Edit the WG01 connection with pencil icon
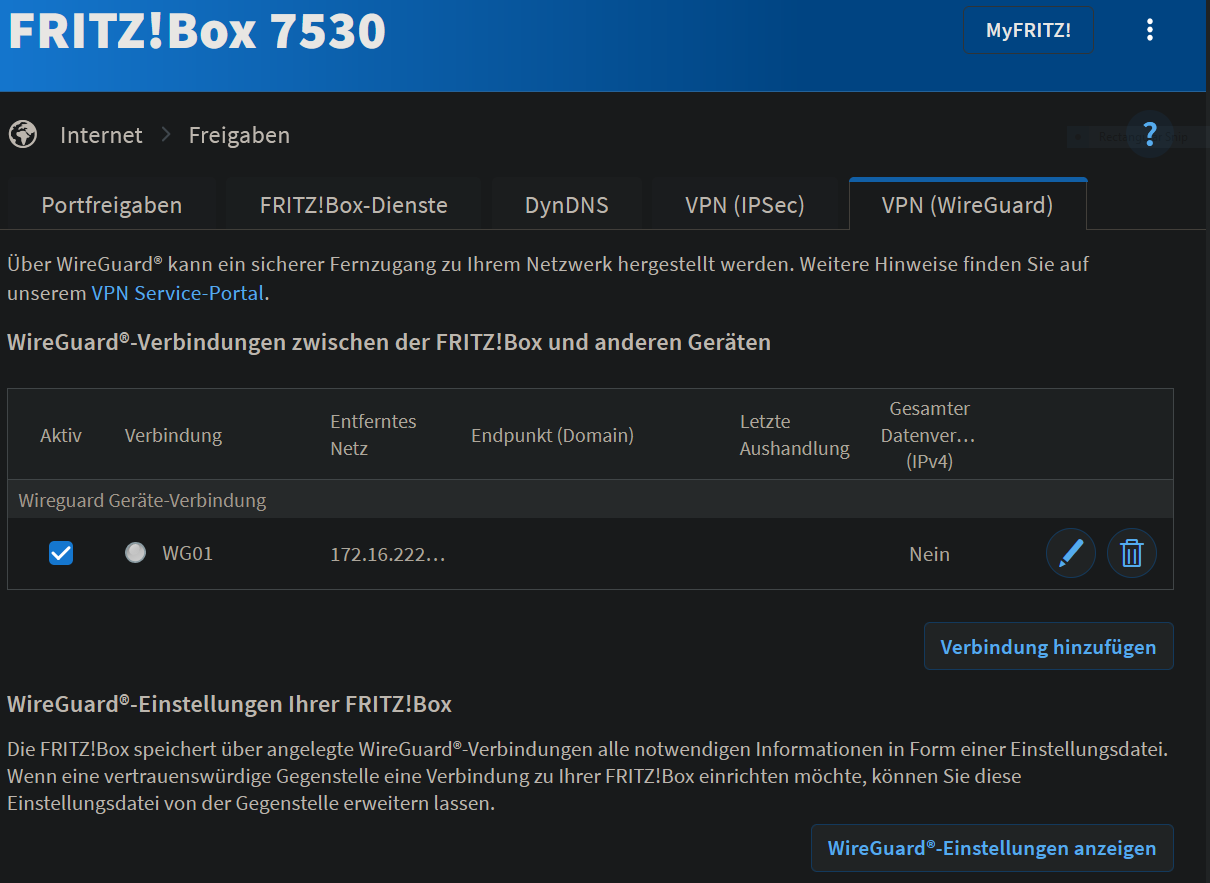The image size is (1210, 883). click(x=1071, y=553)
